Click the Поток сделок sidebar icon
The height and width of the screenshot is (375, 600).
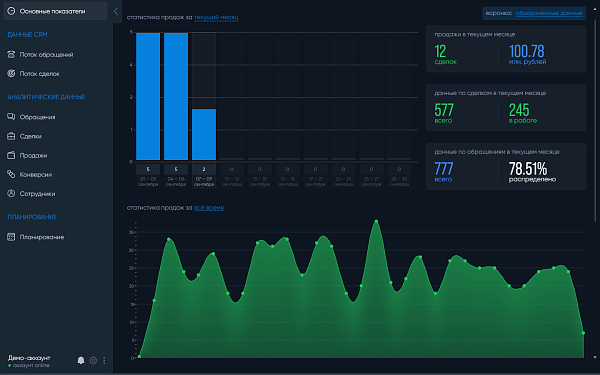coord(11,73)
